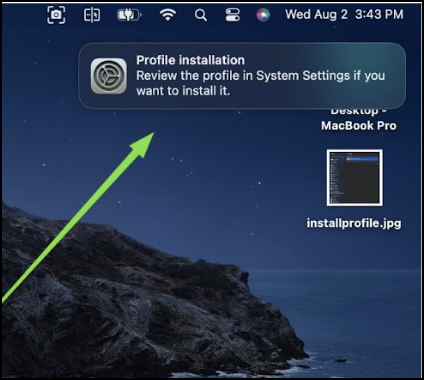This screenshot has width=424, height=380.
Task: Click the System Settings gear in the notification
Action: pos(109,76)
